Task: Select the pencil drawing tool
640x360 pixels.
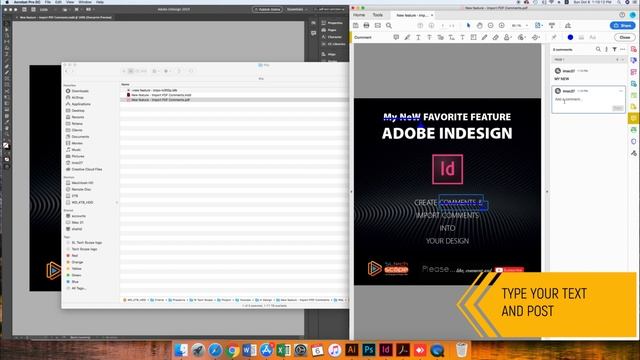Action: point(484,37)
